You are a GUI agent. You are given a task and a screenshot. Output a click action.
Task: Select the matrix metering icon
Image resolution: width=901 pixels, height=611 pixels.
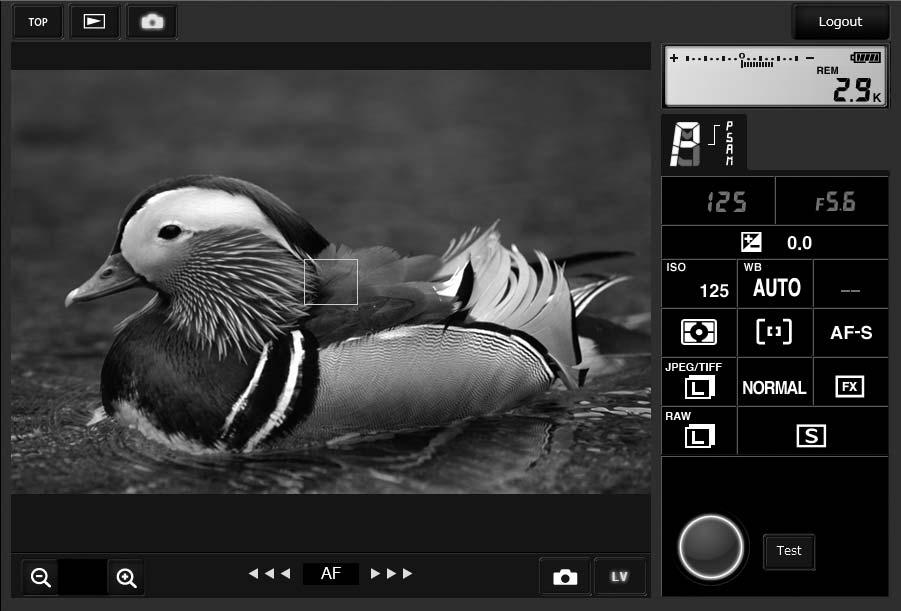(699, 332)
